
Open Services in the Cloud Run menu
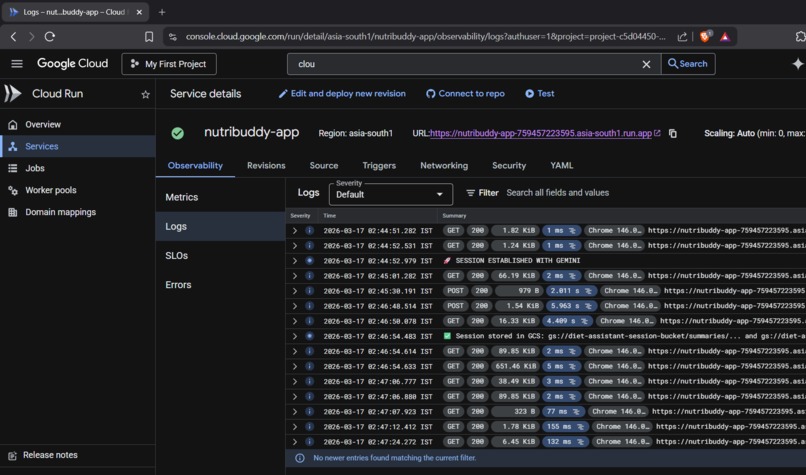click(x=78, y=147)
